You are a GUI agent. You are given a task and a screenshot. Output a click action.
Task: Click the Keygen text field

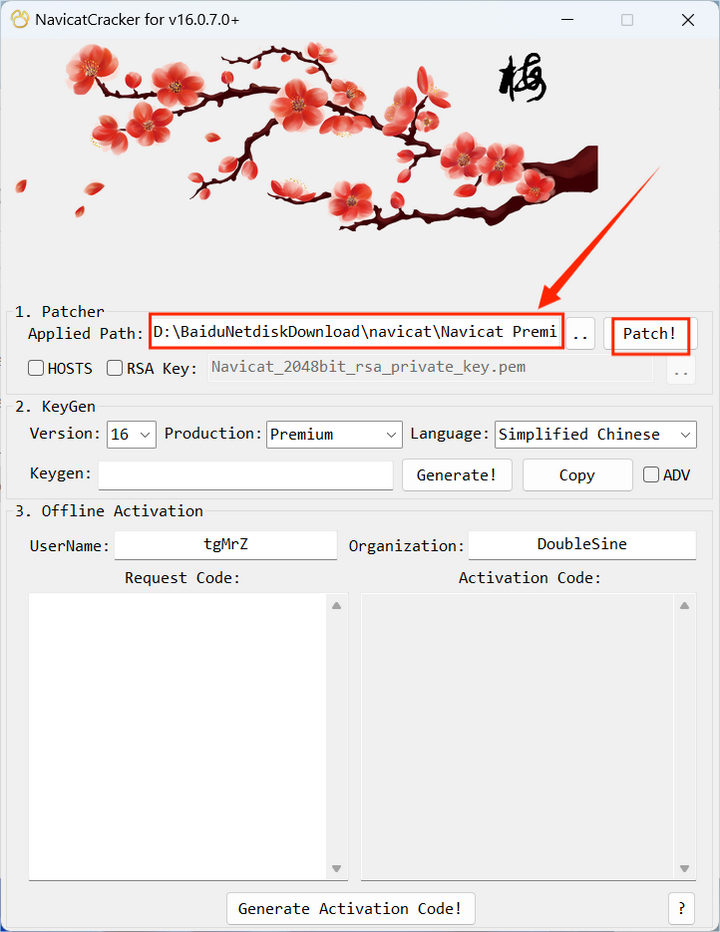click(246, 476)
